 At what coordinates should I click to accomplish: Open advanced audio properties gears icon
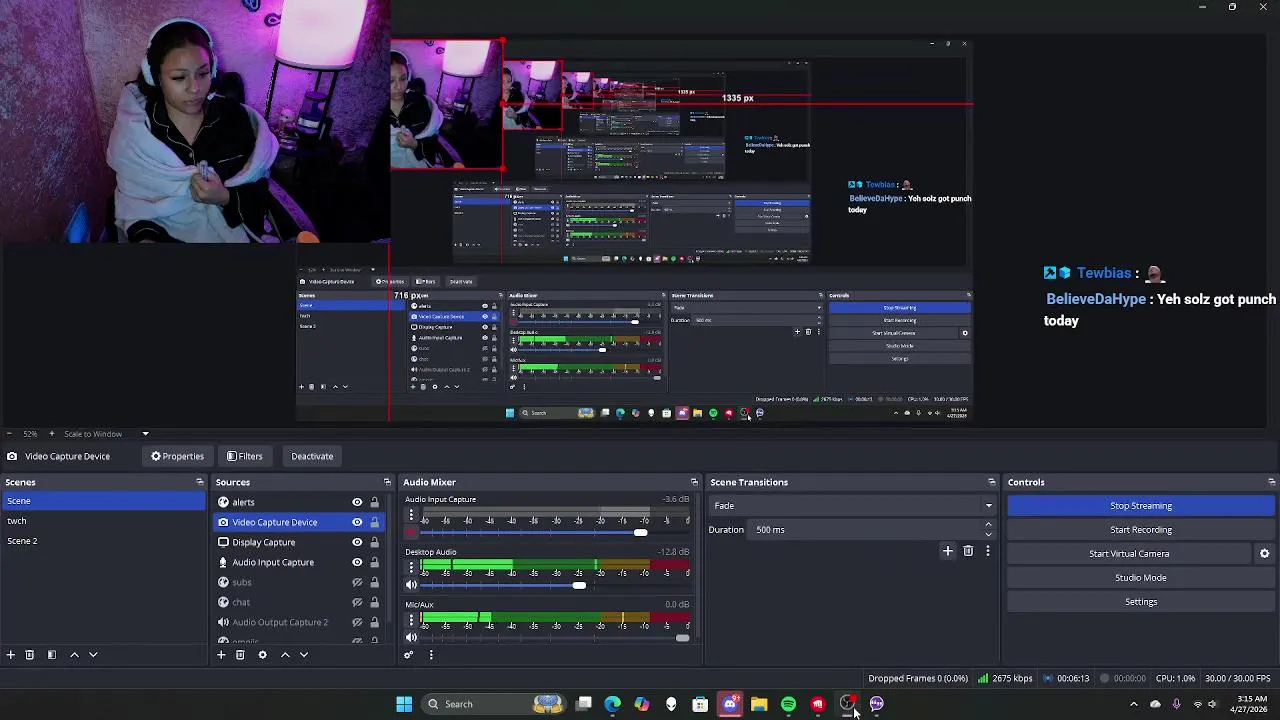[408, 655]
